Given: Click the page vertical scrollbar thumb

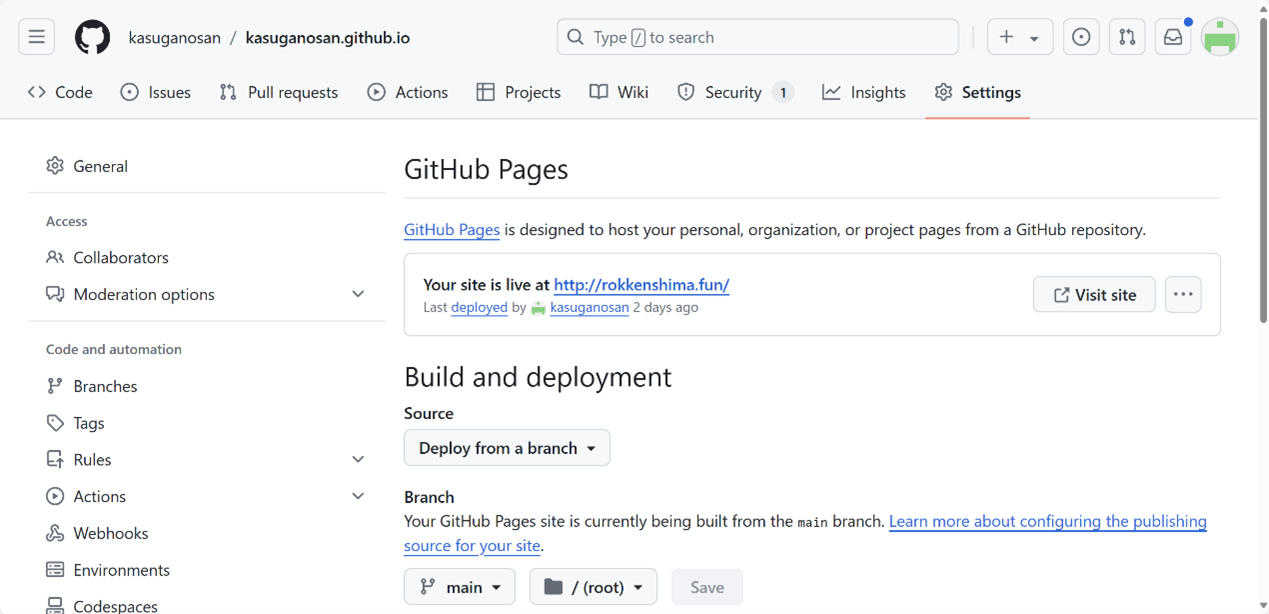Looking at the screenshot, I should pos(1263,170).
